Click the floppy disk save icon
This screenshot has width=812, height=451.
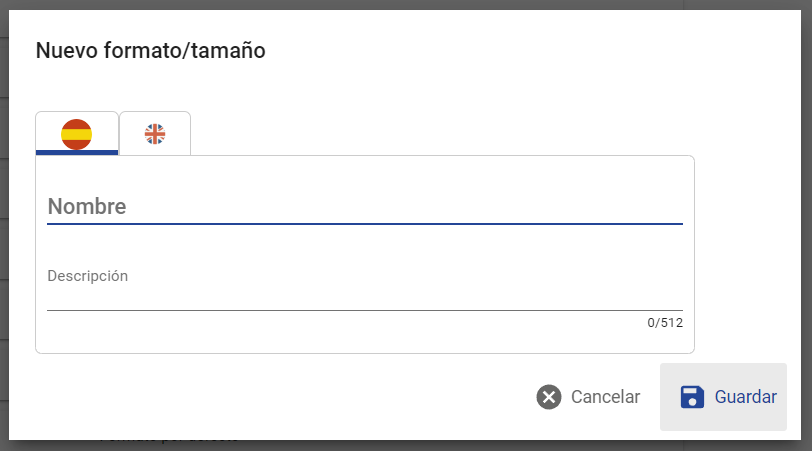[692, 397]
